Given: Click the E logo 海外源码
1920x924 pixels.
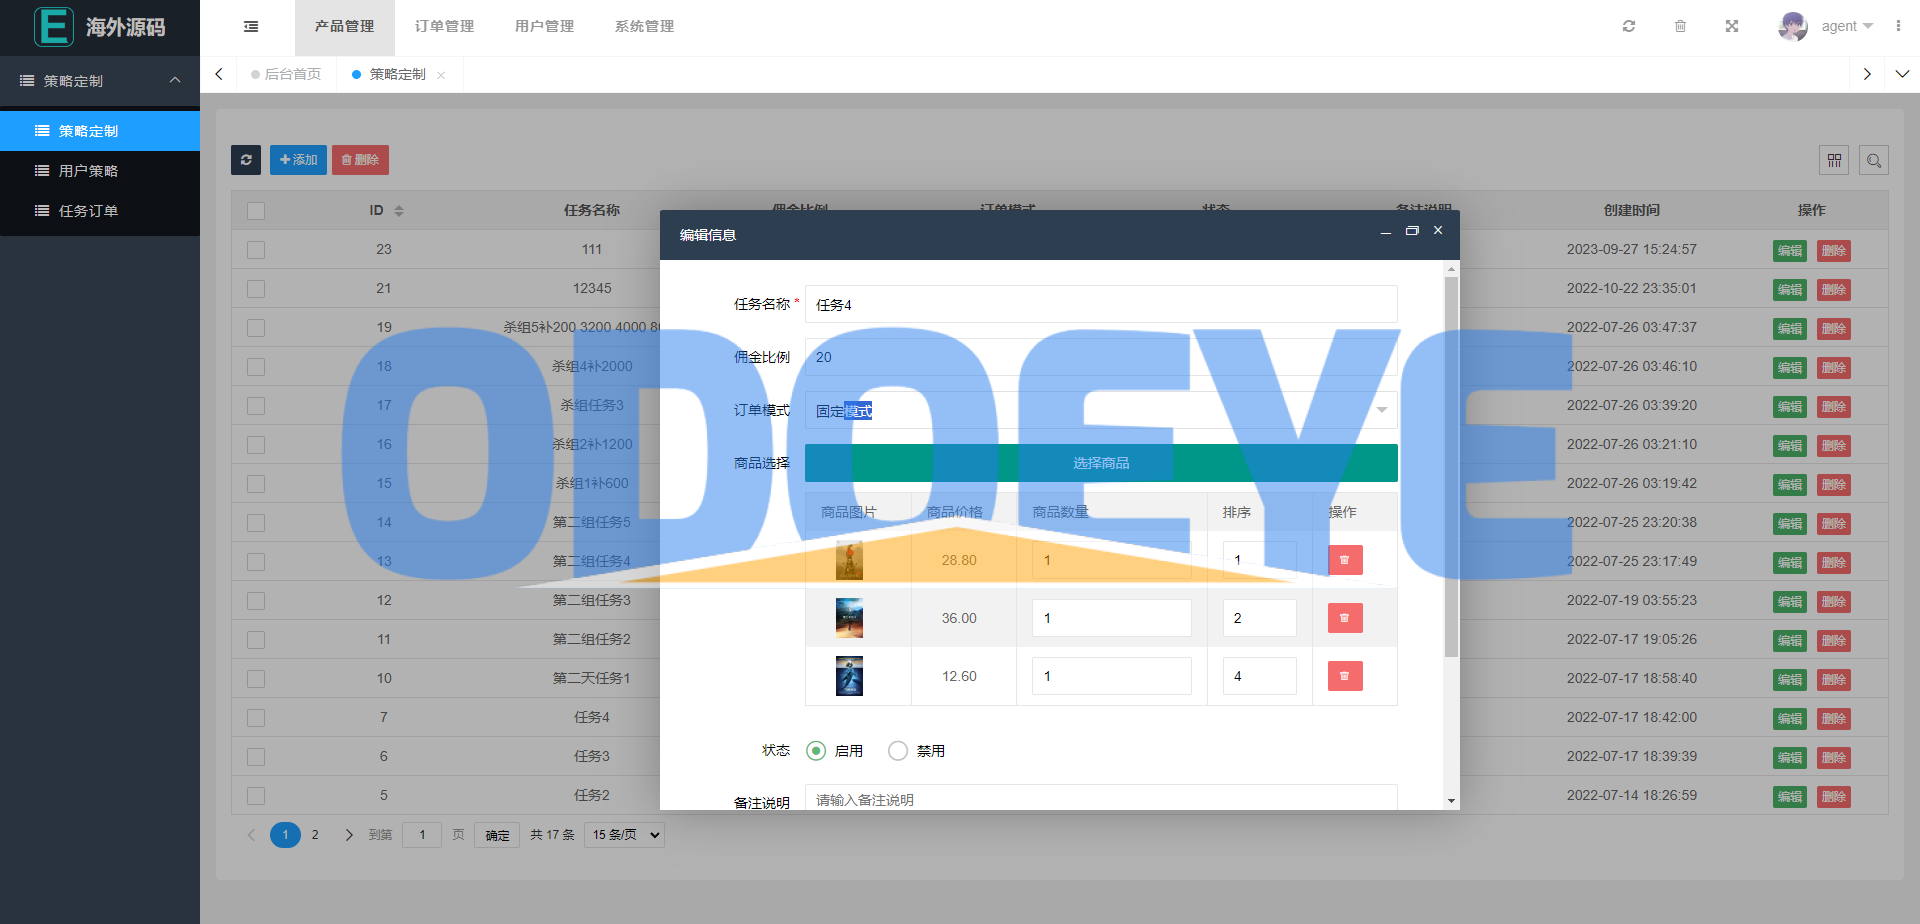Looking at the screenshot, I should click(x=100, y=27).
